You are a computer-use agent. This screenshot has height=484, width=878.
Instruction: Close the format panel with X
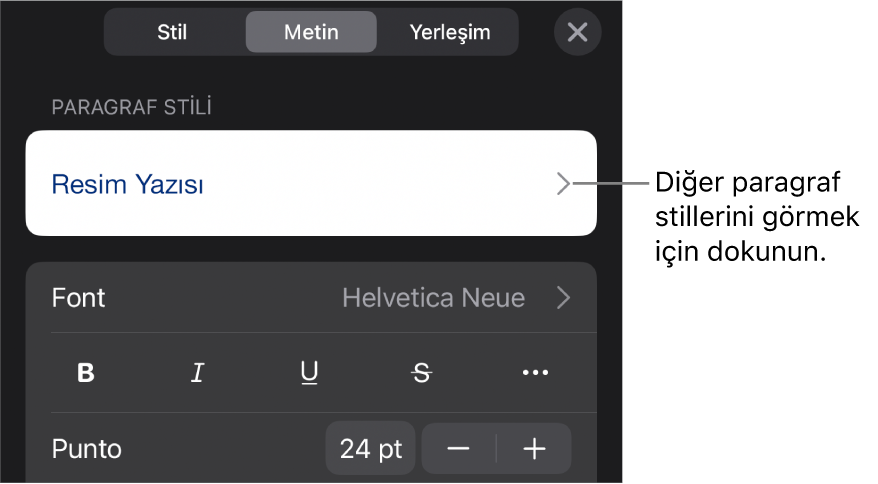(x=578, y=32)
